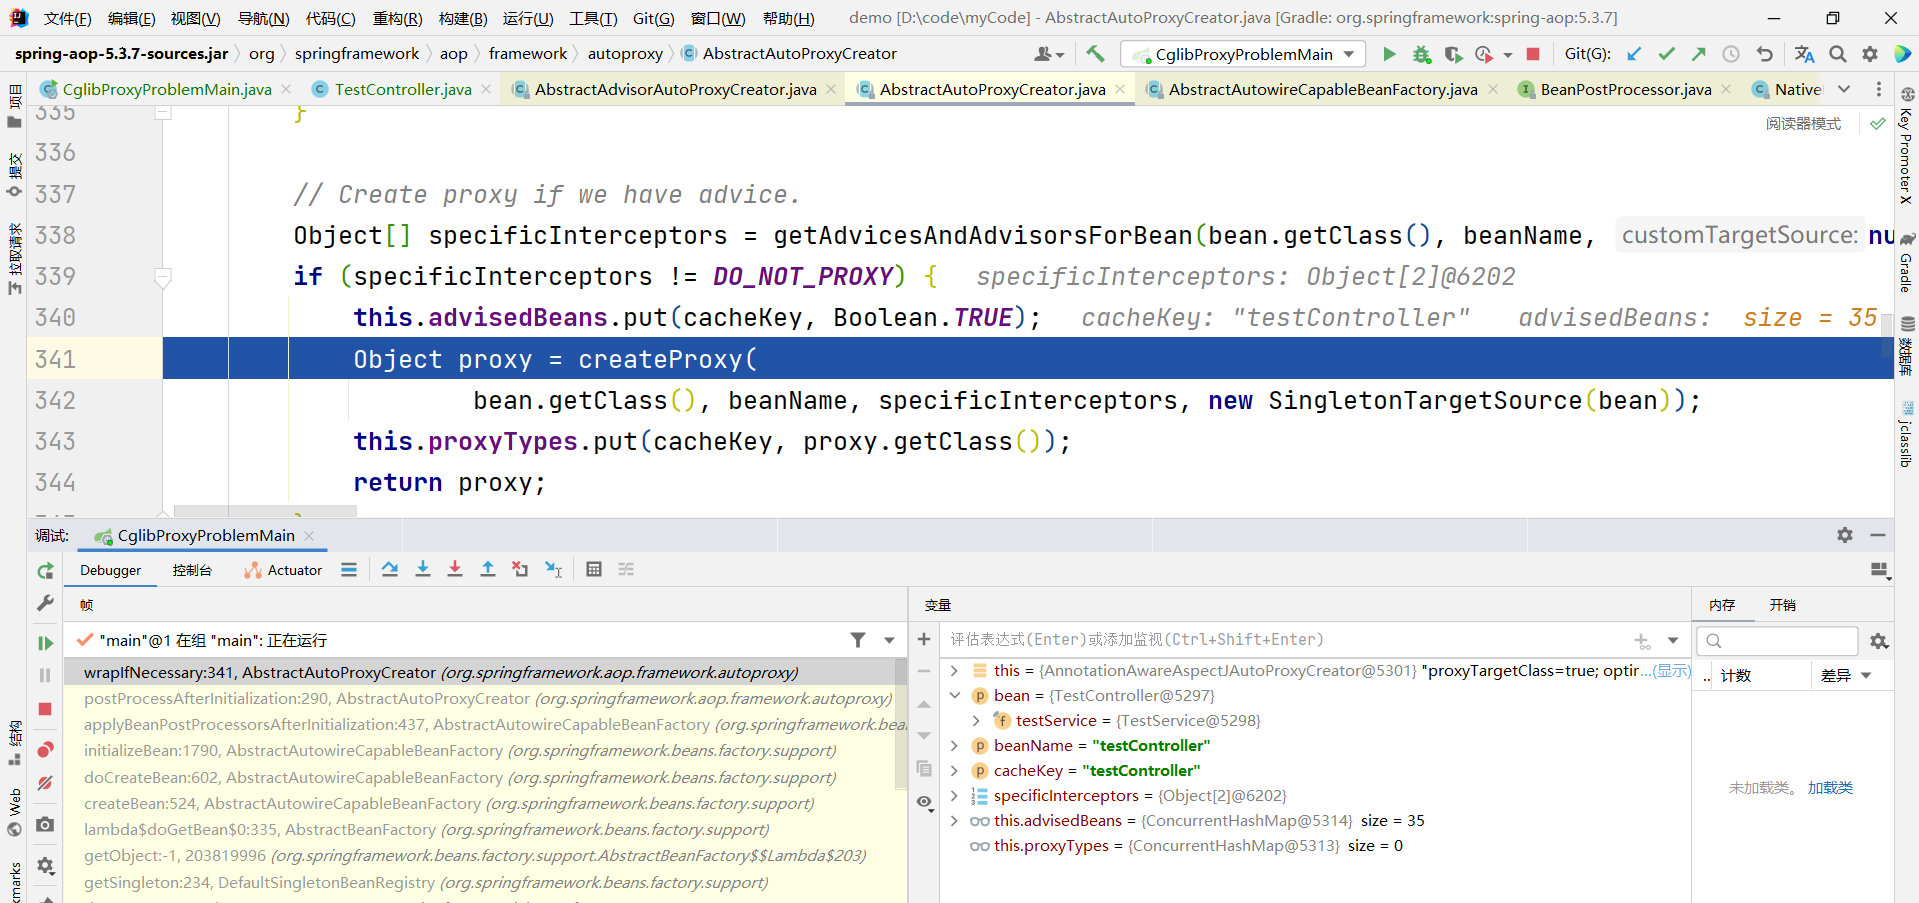Open debugger wrench settings icon

tap(45, 603)
